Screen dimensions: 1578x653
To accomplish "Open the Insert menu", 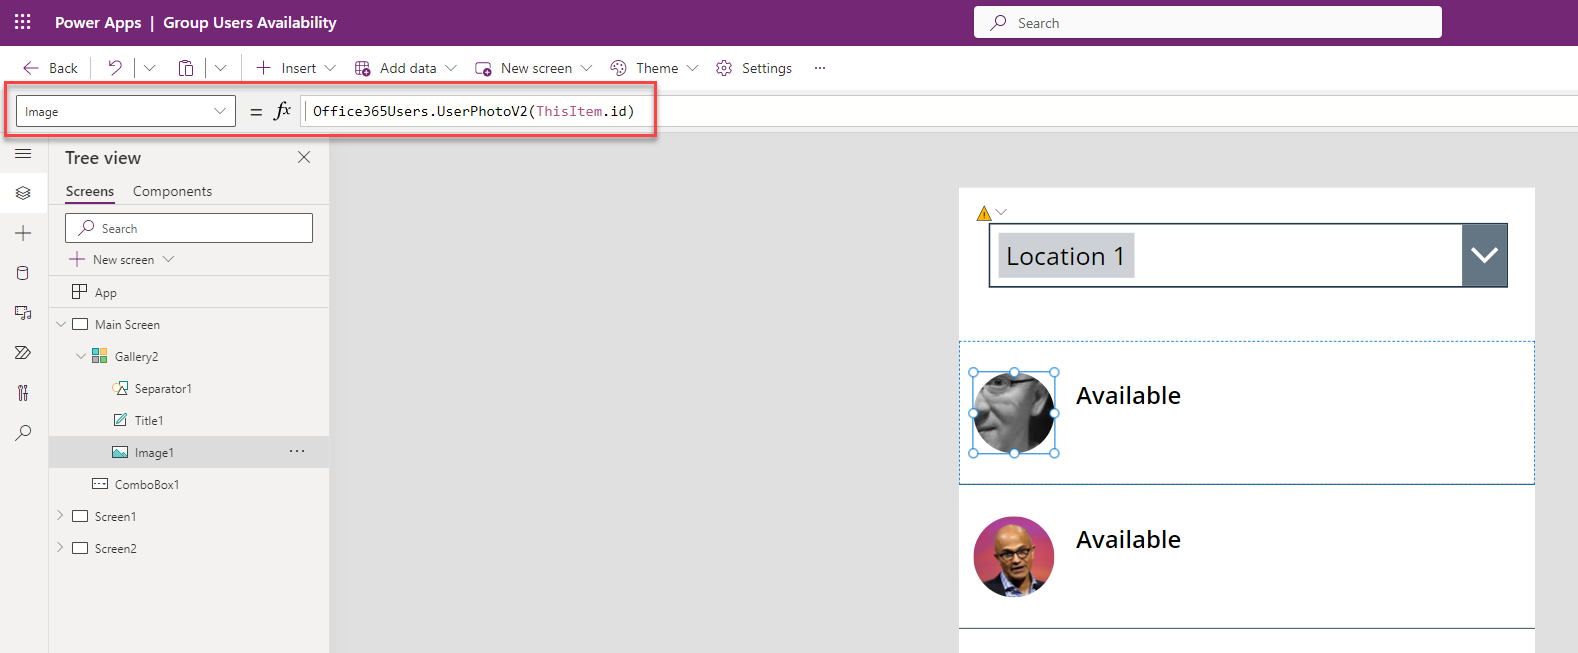I will coord(296,68).
